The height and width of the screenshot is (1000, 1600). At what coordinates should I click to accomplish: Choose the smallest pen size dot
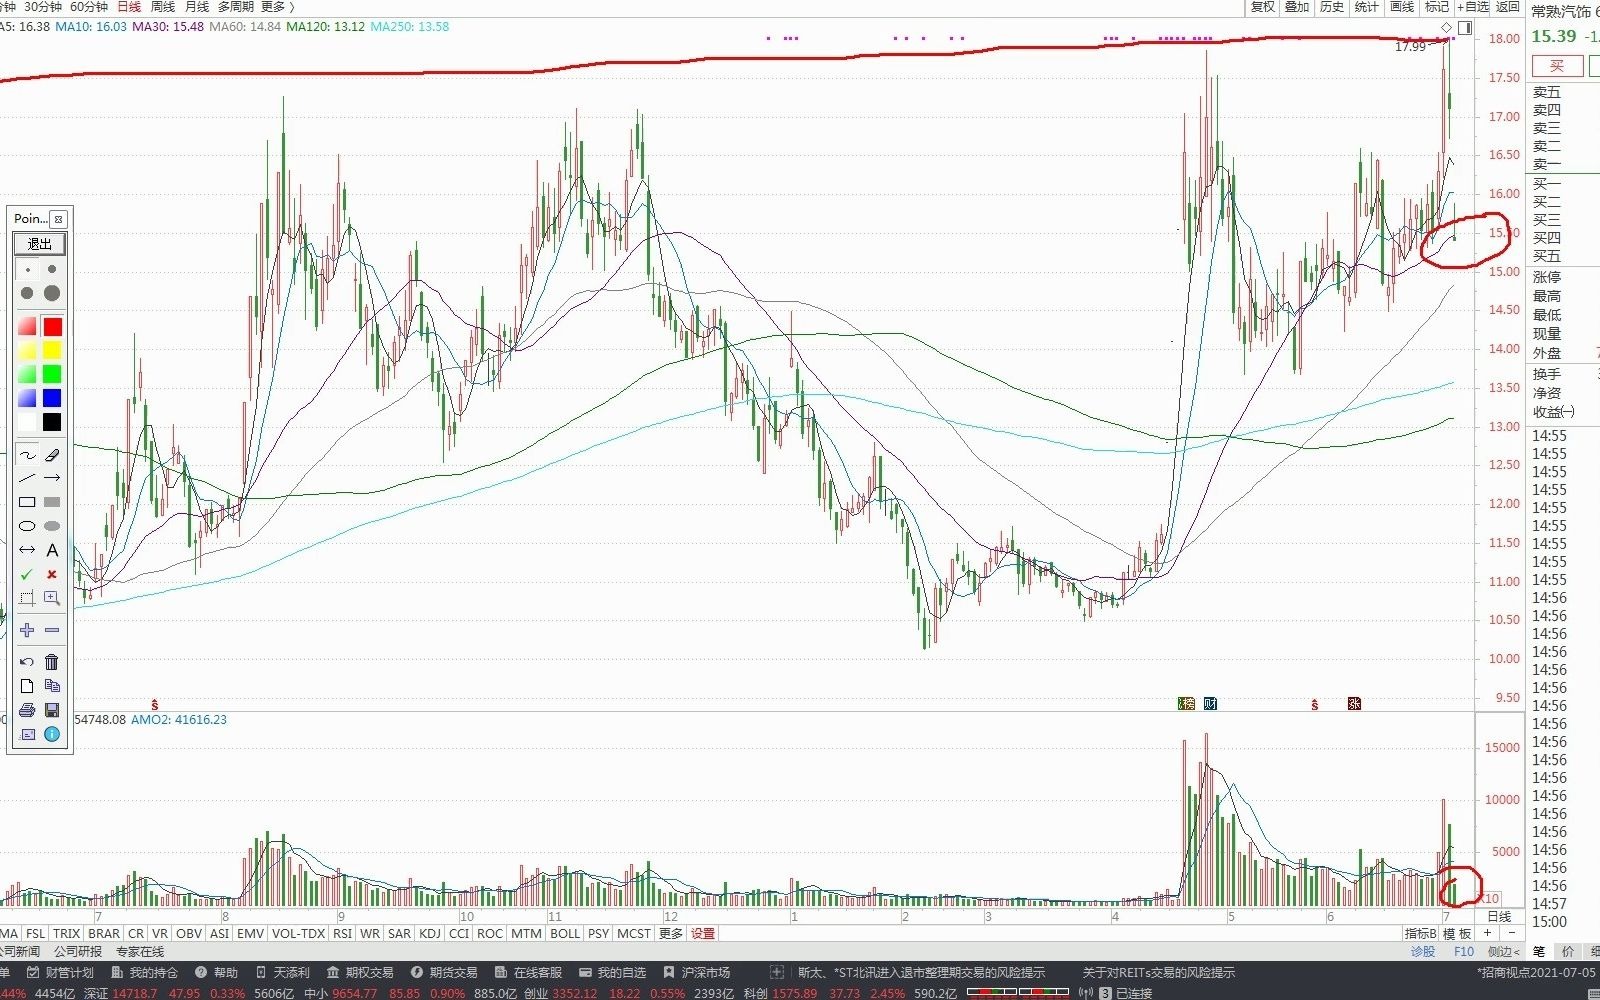pyautogui.click(x=27, y=270)
